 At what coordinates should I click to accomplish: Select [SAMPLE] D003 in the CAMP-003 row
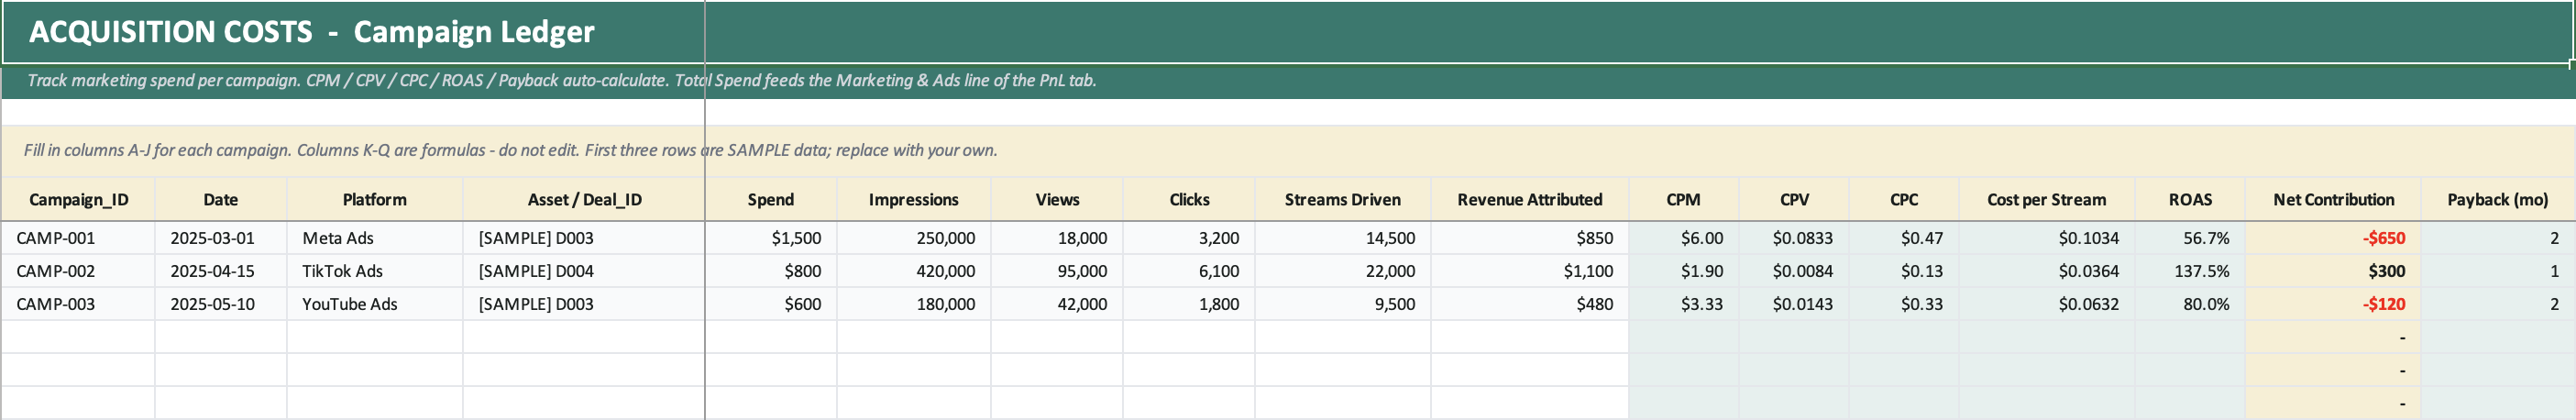pos(584,304)
